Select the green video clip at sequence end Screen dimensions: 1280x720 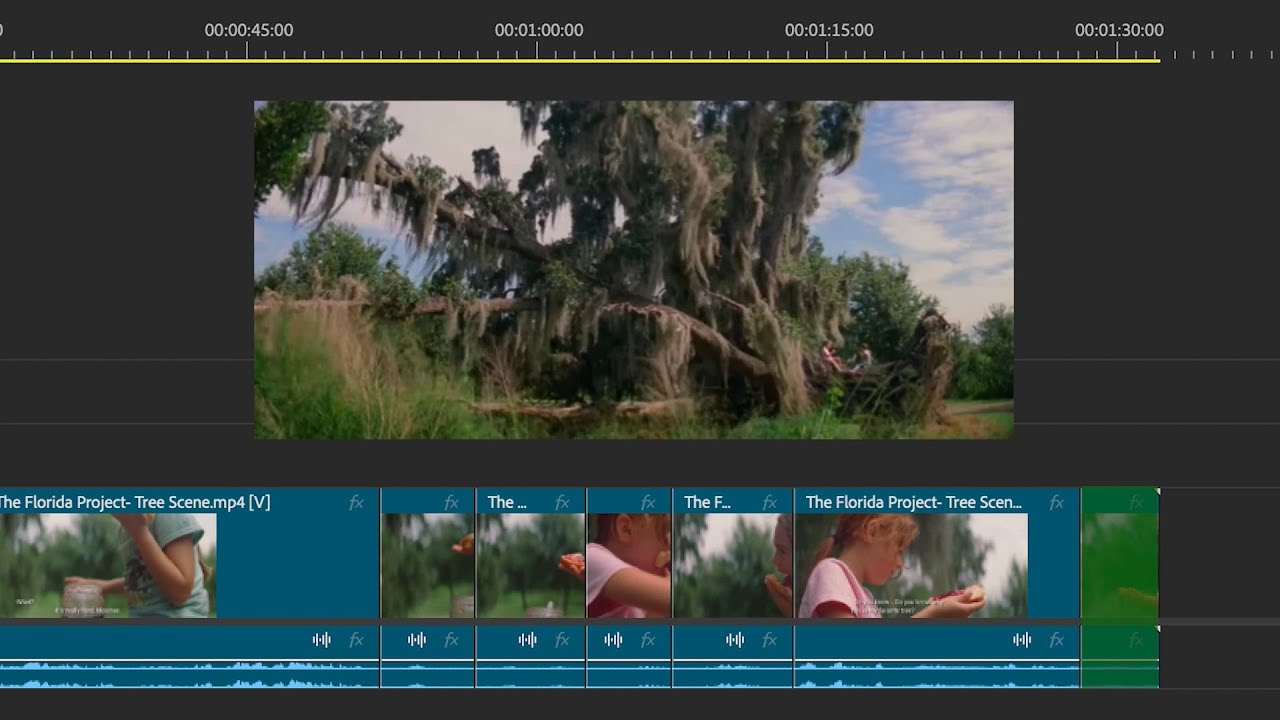click(1120, 553)
